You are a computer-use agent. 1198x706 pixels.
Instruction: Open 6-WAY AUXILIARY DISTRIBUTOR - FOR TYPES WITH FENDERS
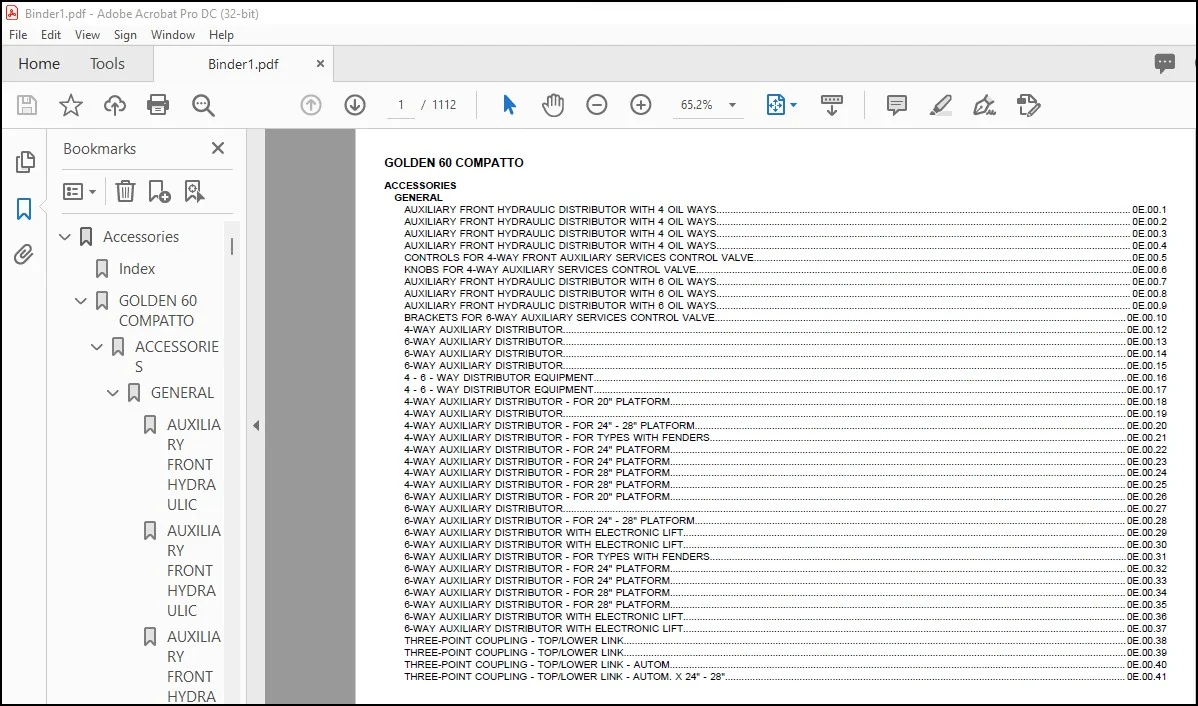[x=785, y=556]
